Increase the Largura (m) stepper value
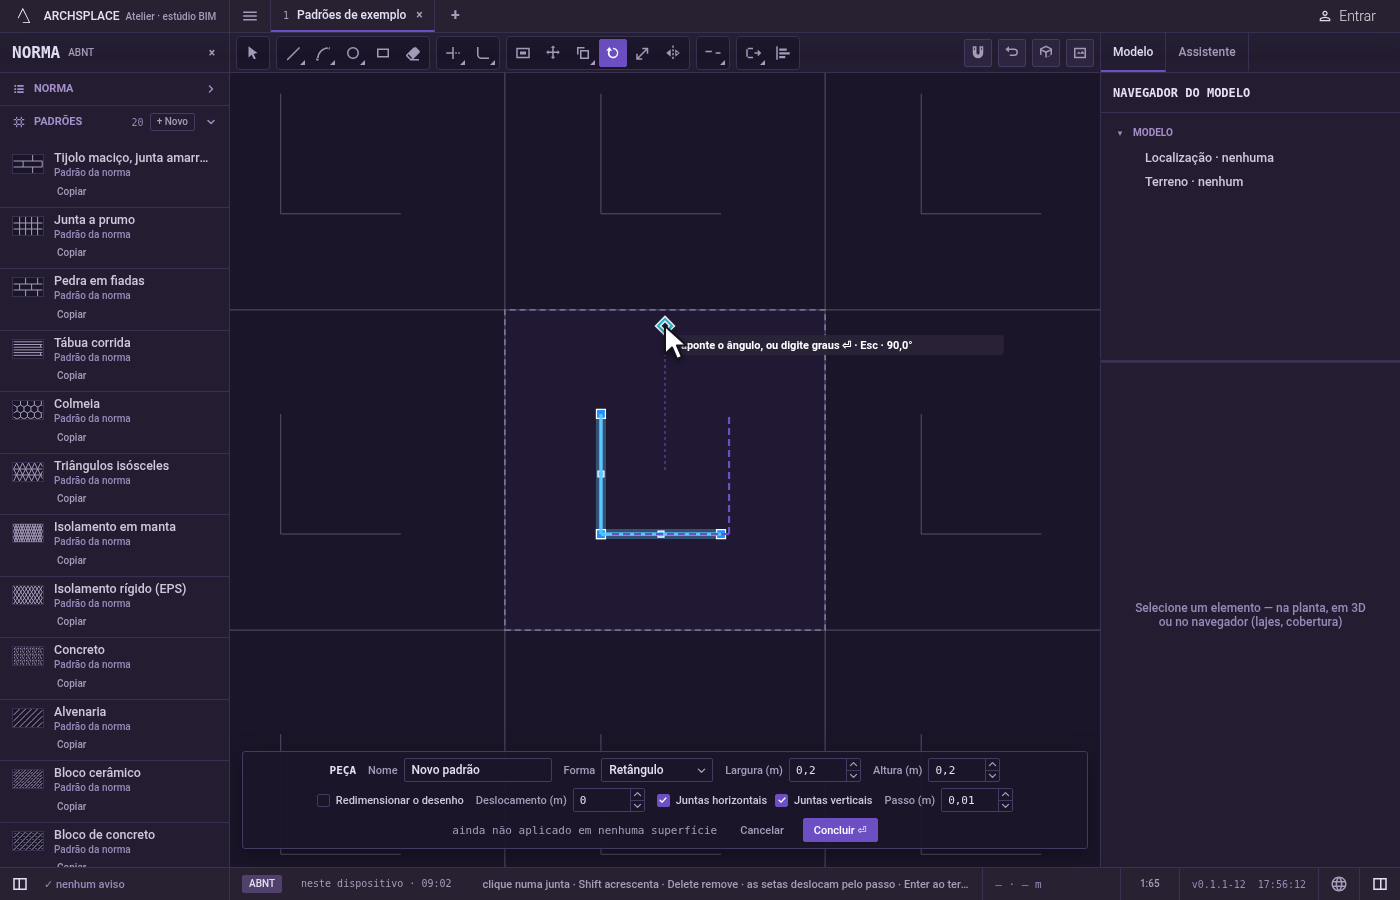This screenshot has height=900, width=1400. tap(853, 765)
